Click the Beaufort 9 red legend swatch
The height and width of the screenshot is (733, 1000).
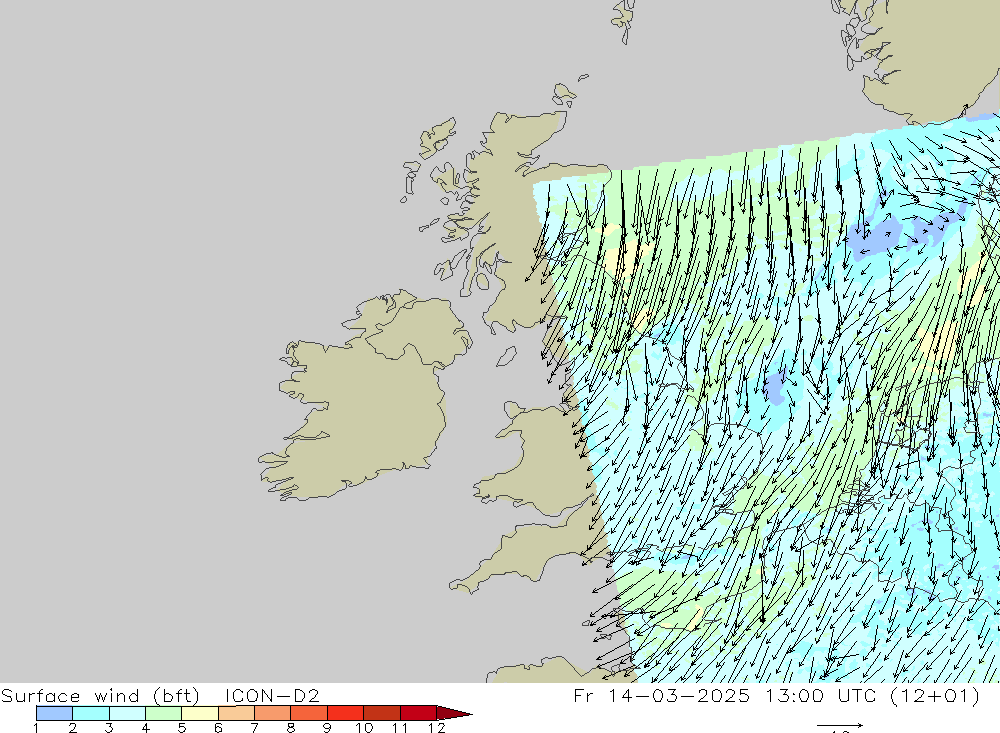[345, 713]
